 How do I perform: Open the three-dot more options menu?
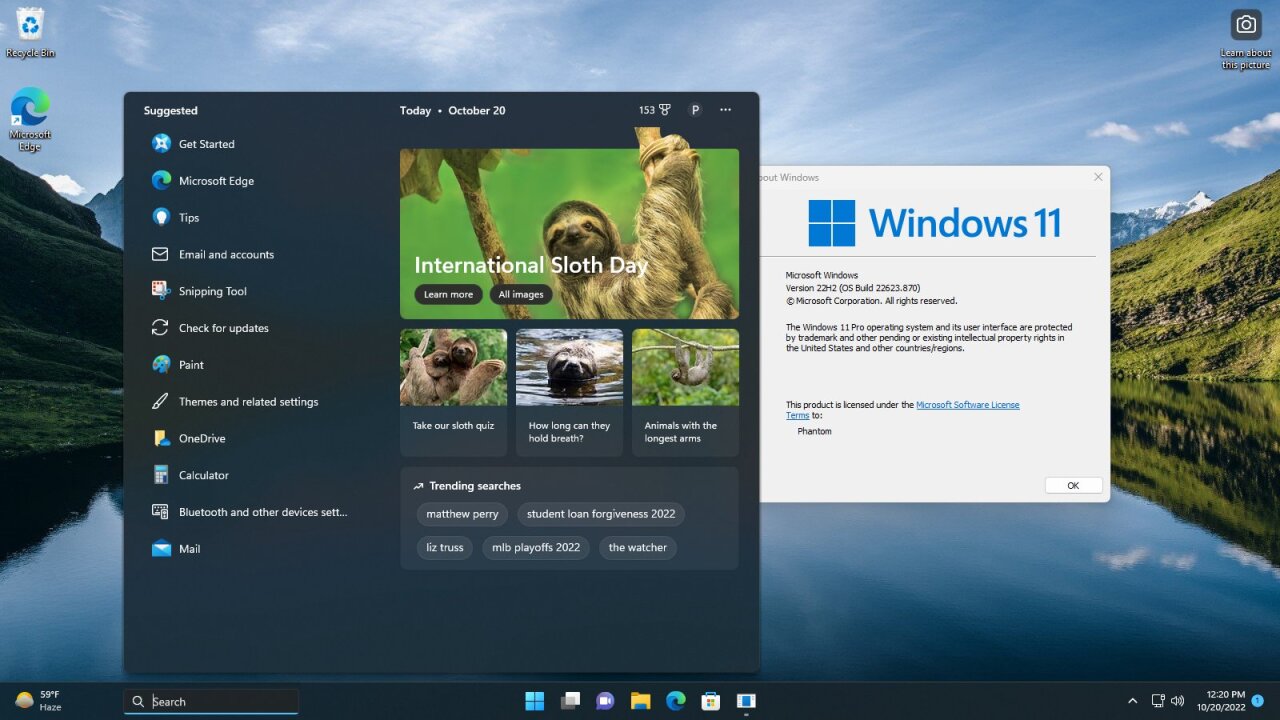coord(726,110)
